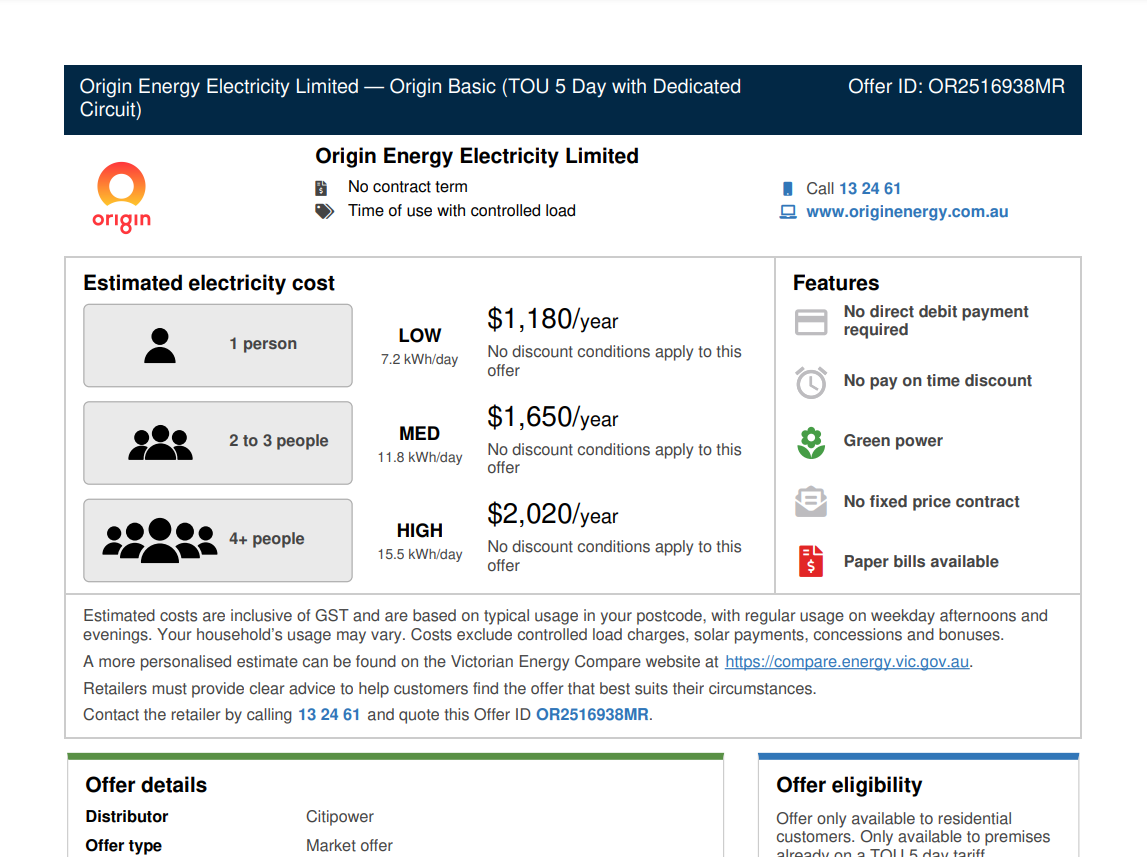This screenshot has height=857, width=1147.
Task: Click the Origin logo
Action: click(x=121, y=197)
